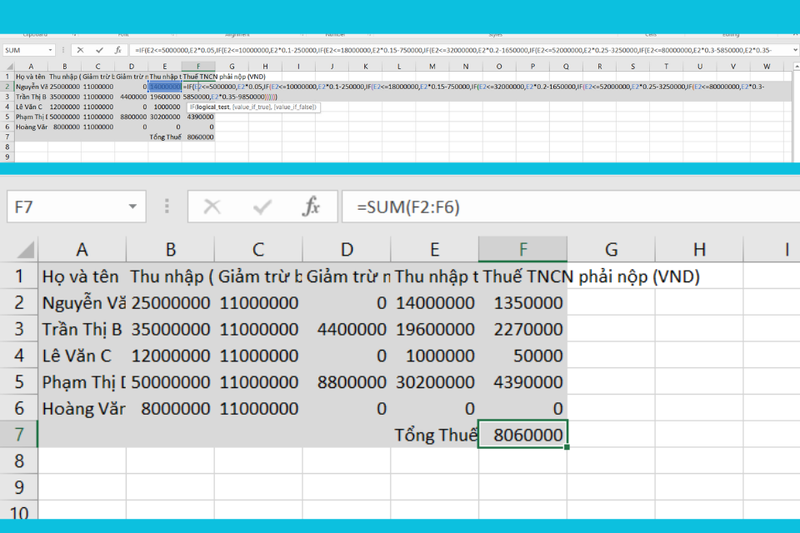The height and width of the screenshot is (533, 800).
Task: Click the total cell 8060000 in the large sheet
Action: [x=523, y=435]
